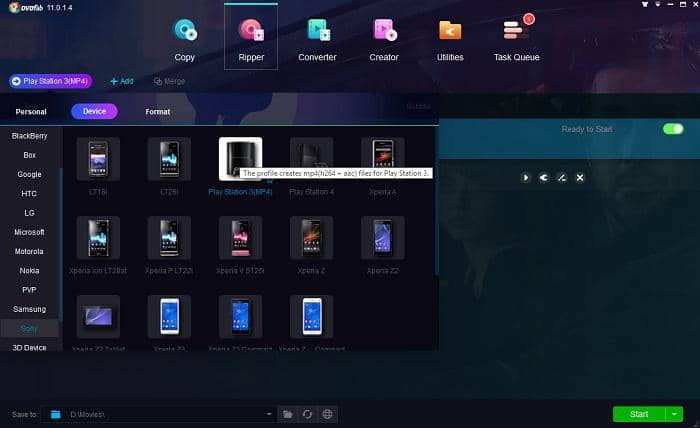Click the globe icon next to Save to
This screenshot has height=428, width=700.
point(327,415)
